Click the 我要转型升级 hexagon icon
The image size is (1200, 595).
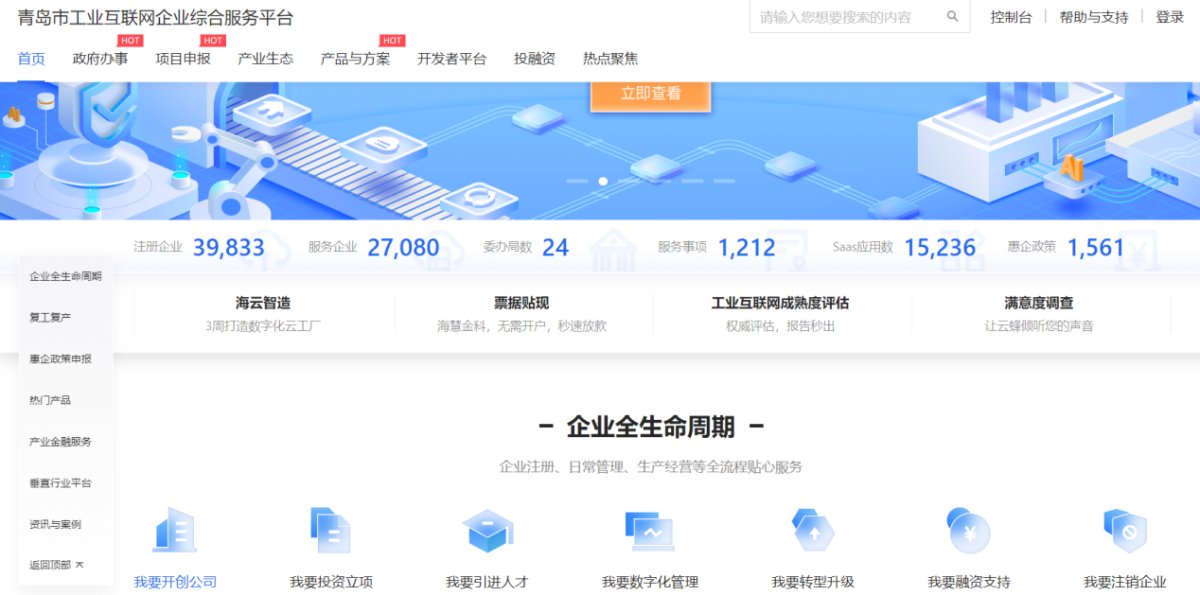pos(812,531)
